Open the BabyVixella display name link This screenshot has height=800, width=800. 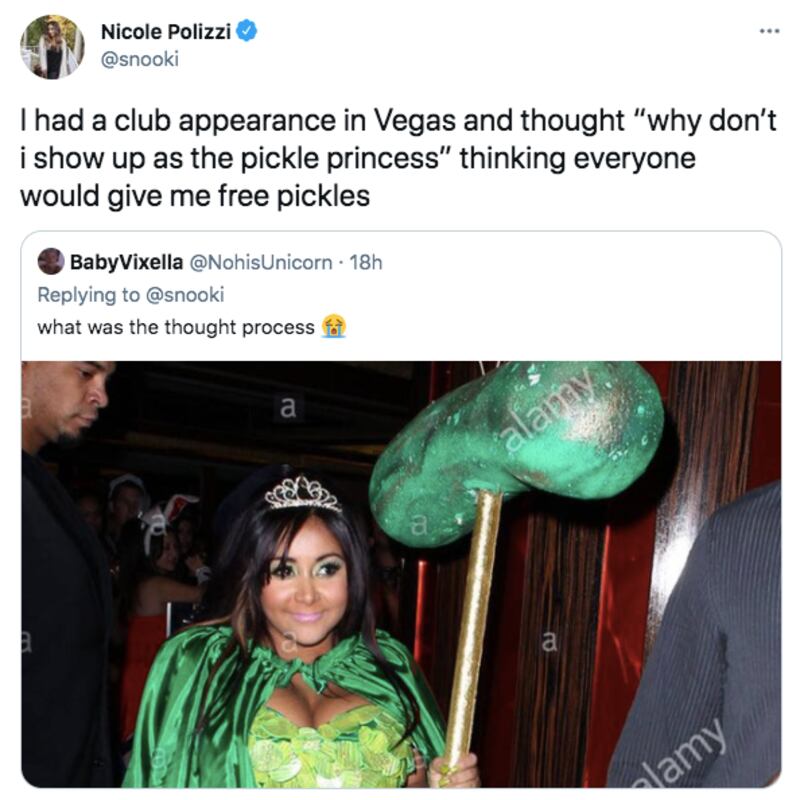pos(126,262)
